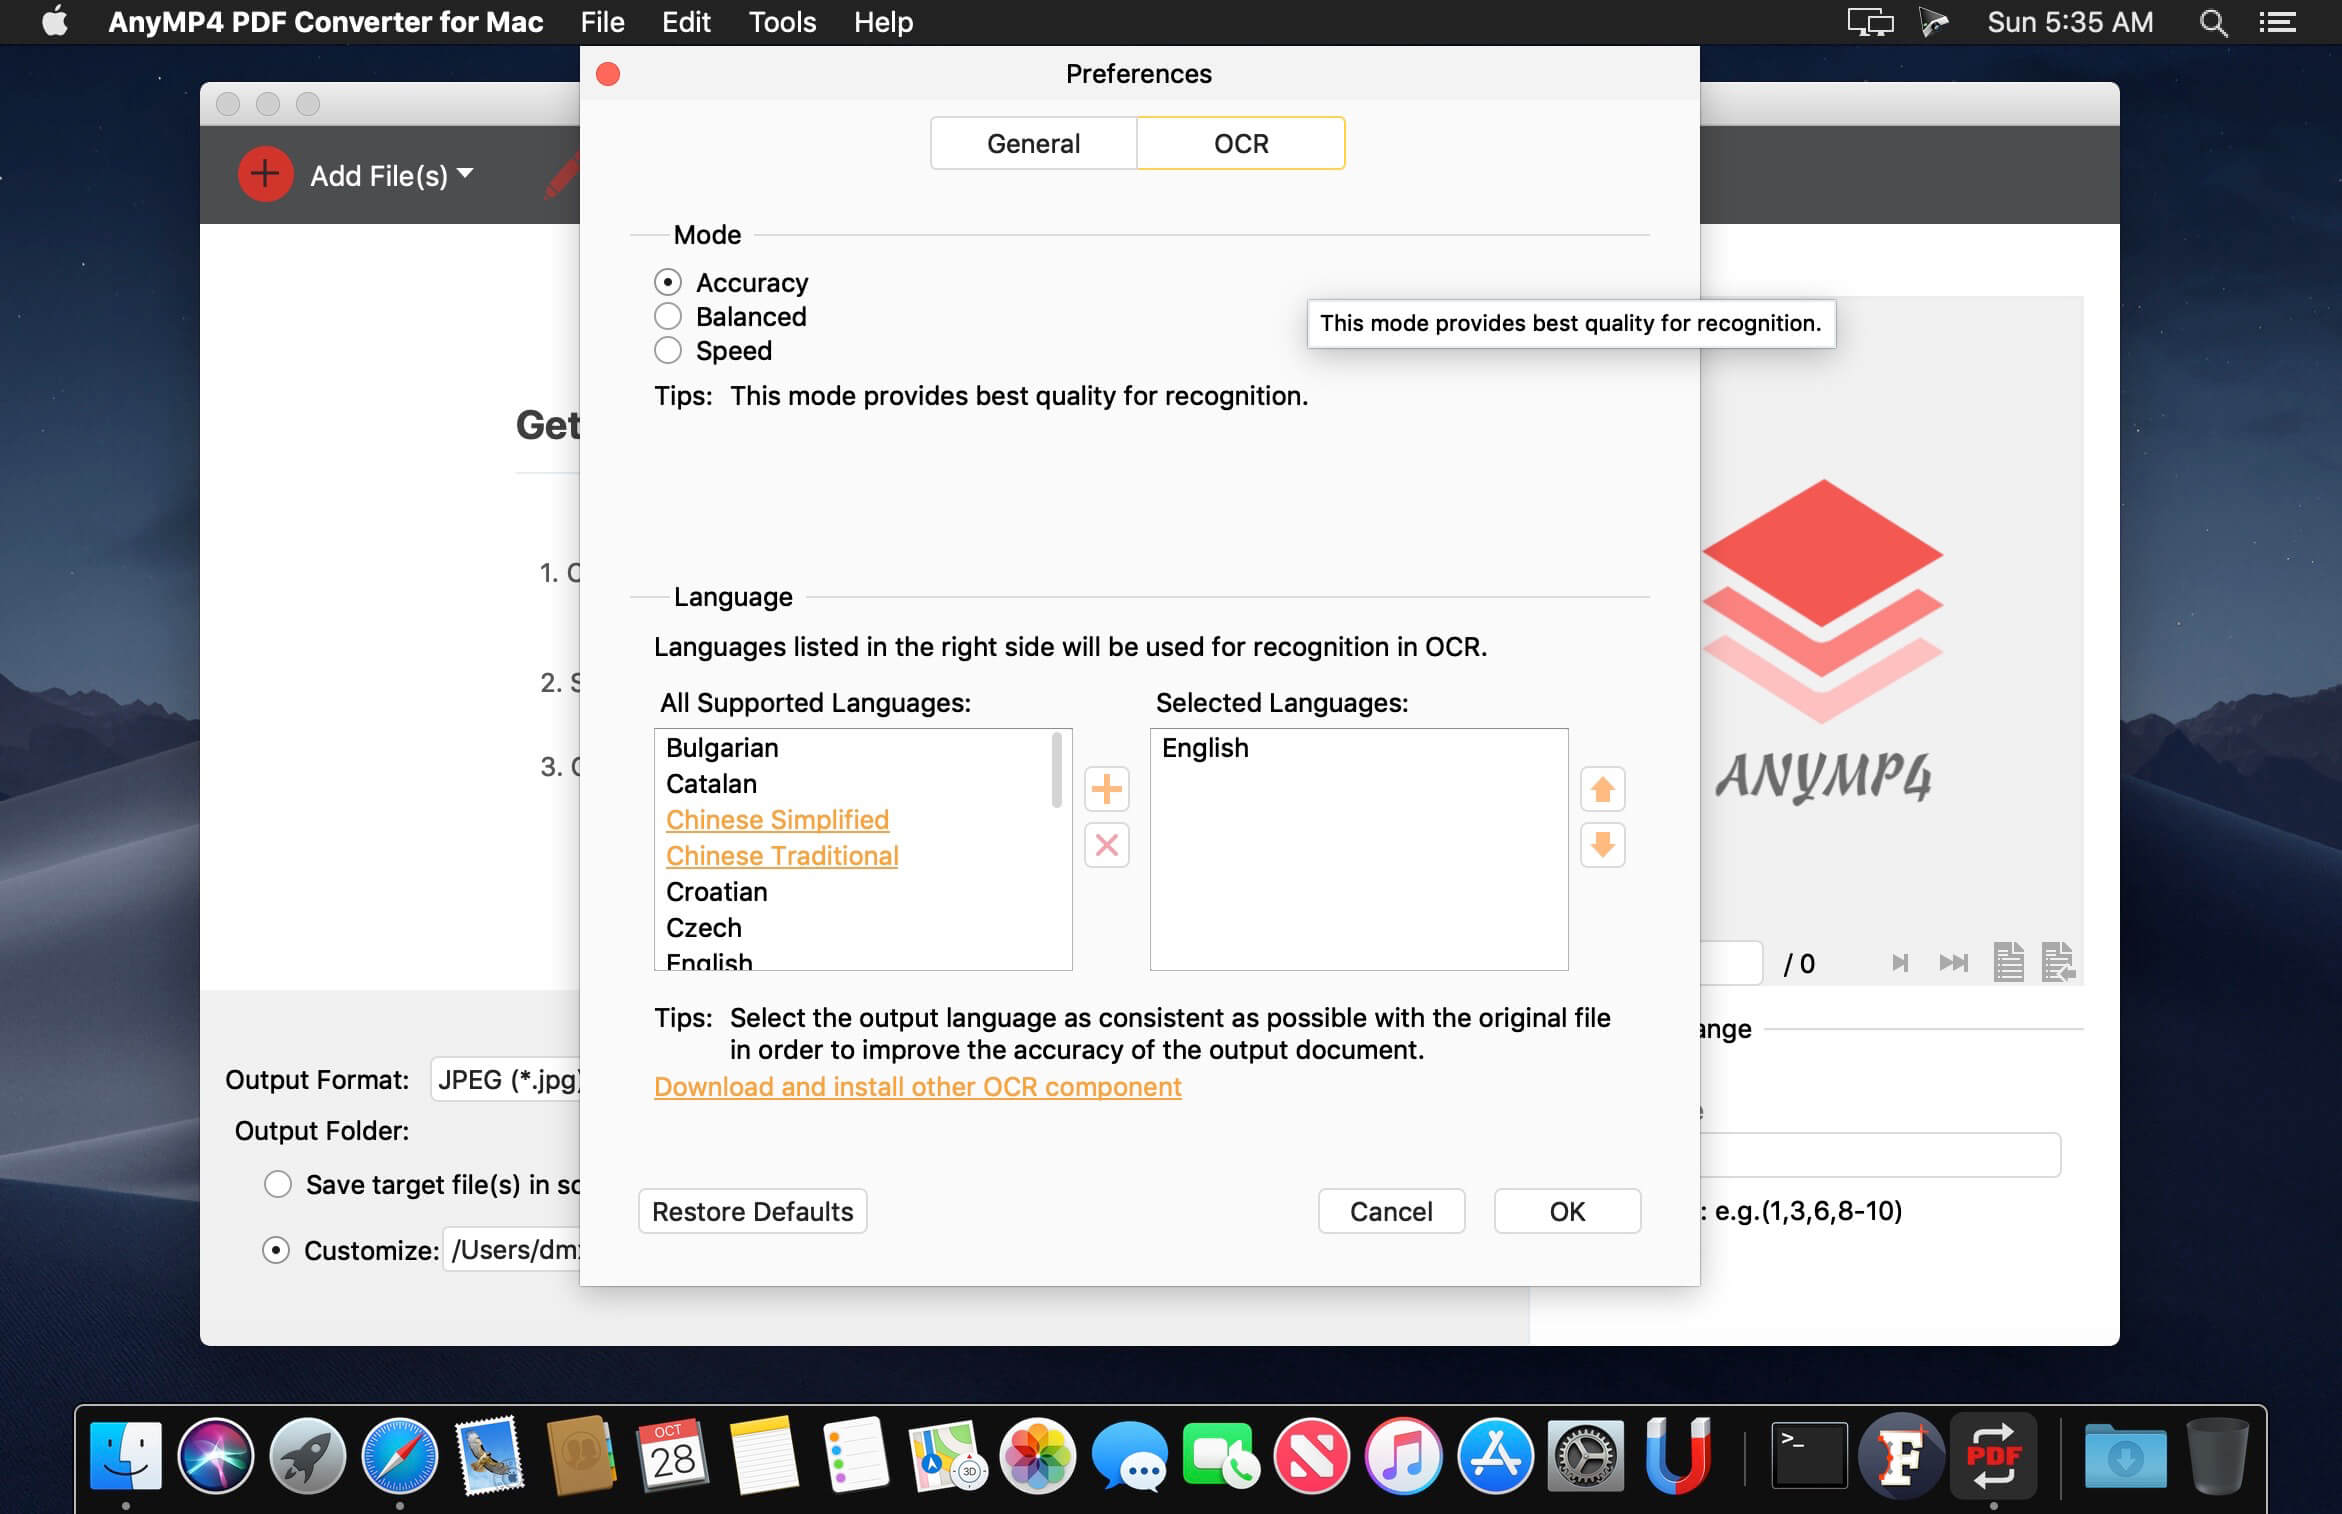Click the red X remove language icon
The width and height of the screenshot is (2342, 1514).
1106,845
